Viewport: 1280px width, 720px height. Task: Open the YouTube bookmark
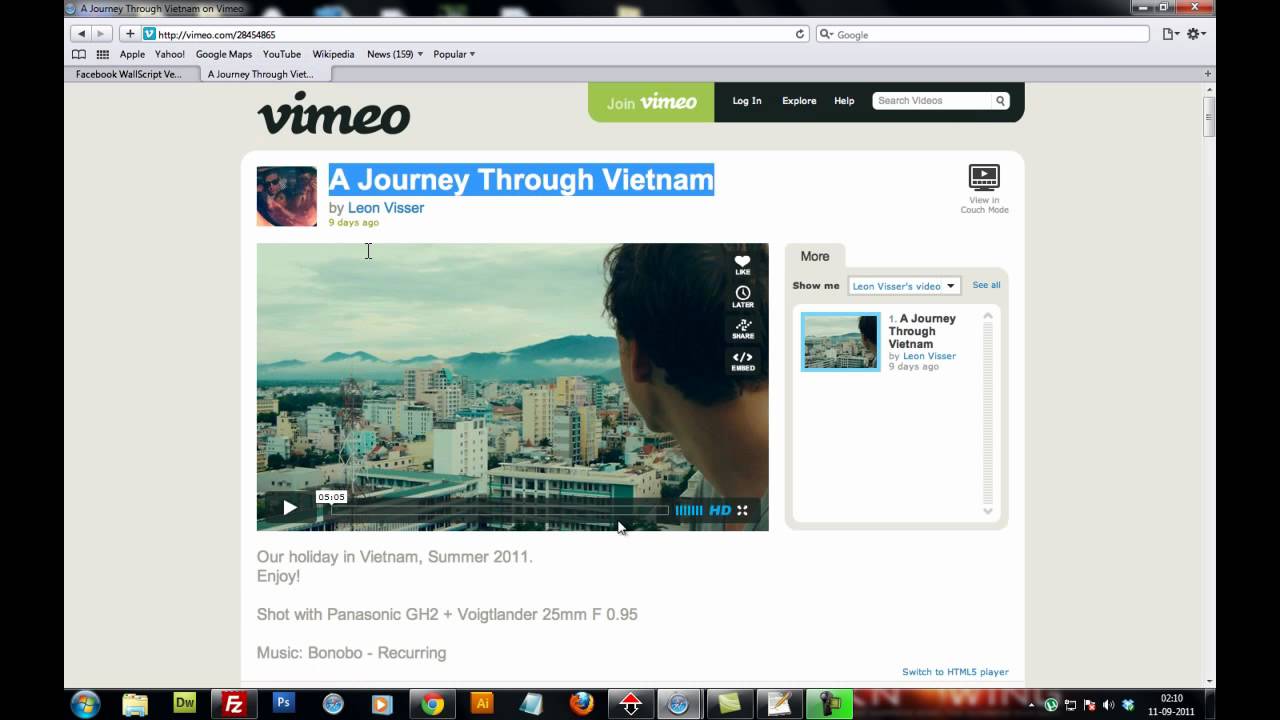pyautogui.click(x=282, y=54)
